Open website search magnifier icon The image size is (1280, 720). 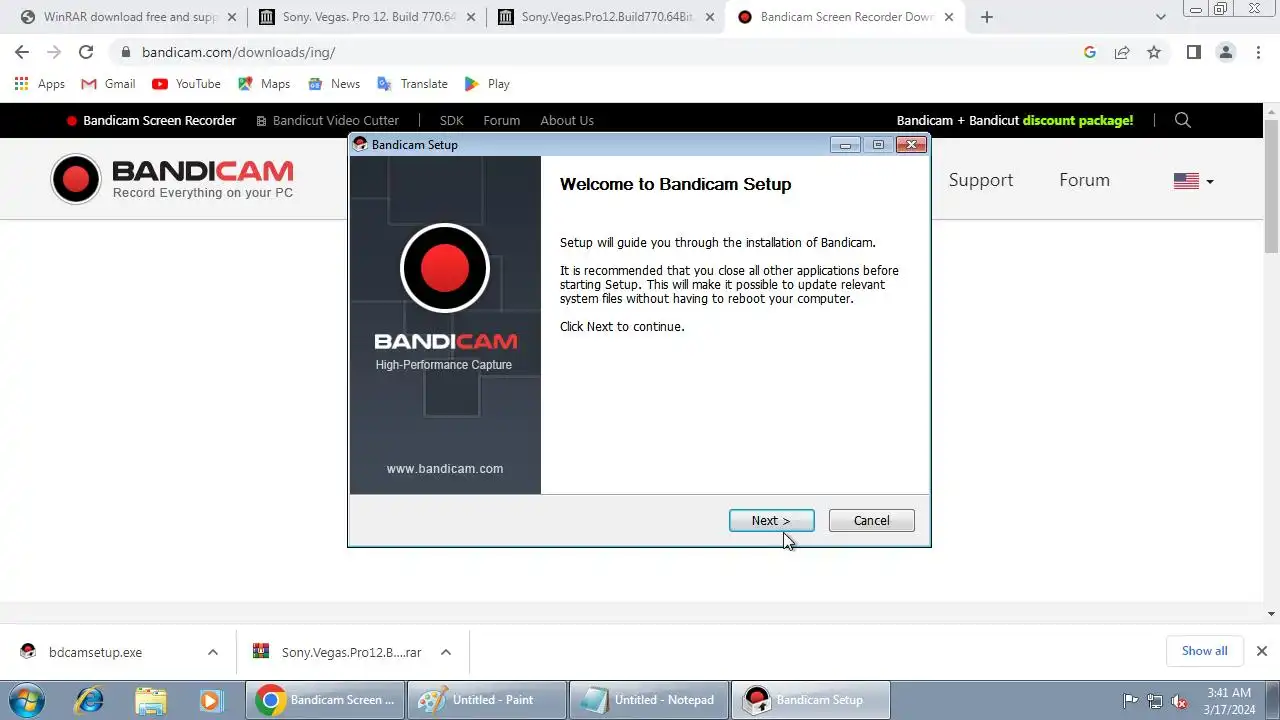[1183, 120]
